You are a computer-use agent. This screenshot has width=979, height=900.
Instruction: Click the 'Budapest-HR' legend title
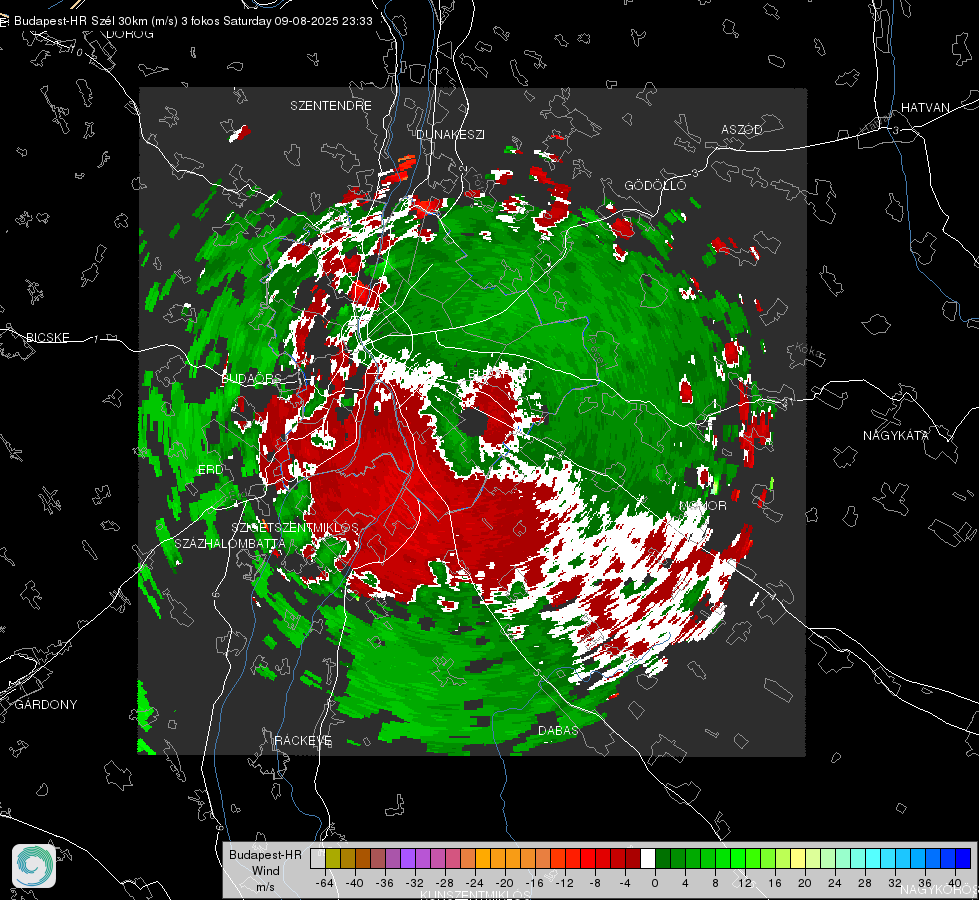pos(265,854)
